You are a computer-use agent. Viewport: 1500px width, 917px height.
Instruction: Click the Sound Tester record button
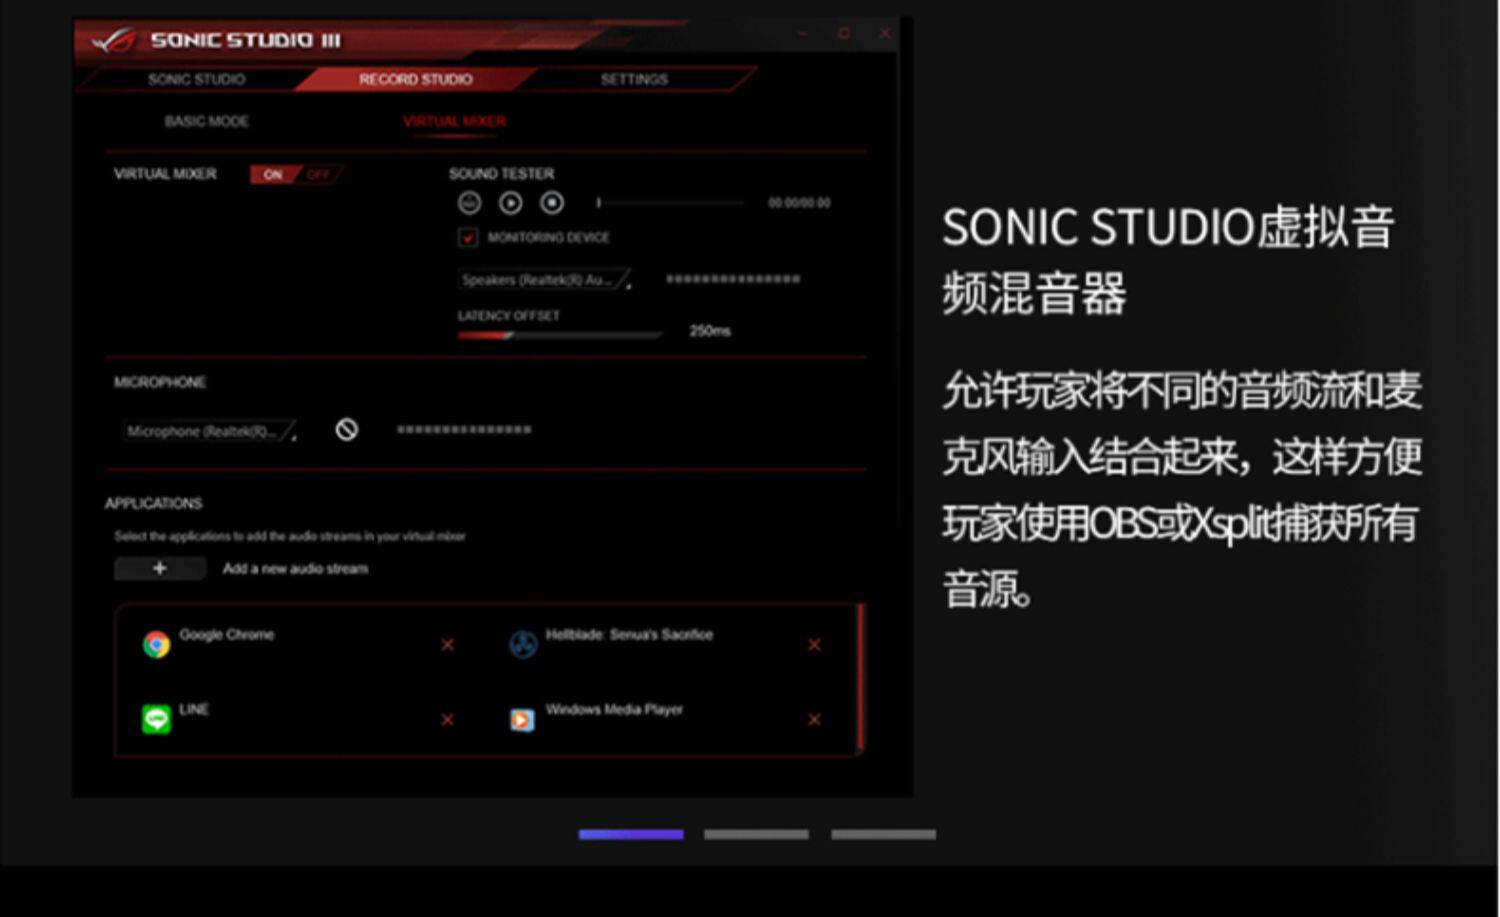(469, 203)
